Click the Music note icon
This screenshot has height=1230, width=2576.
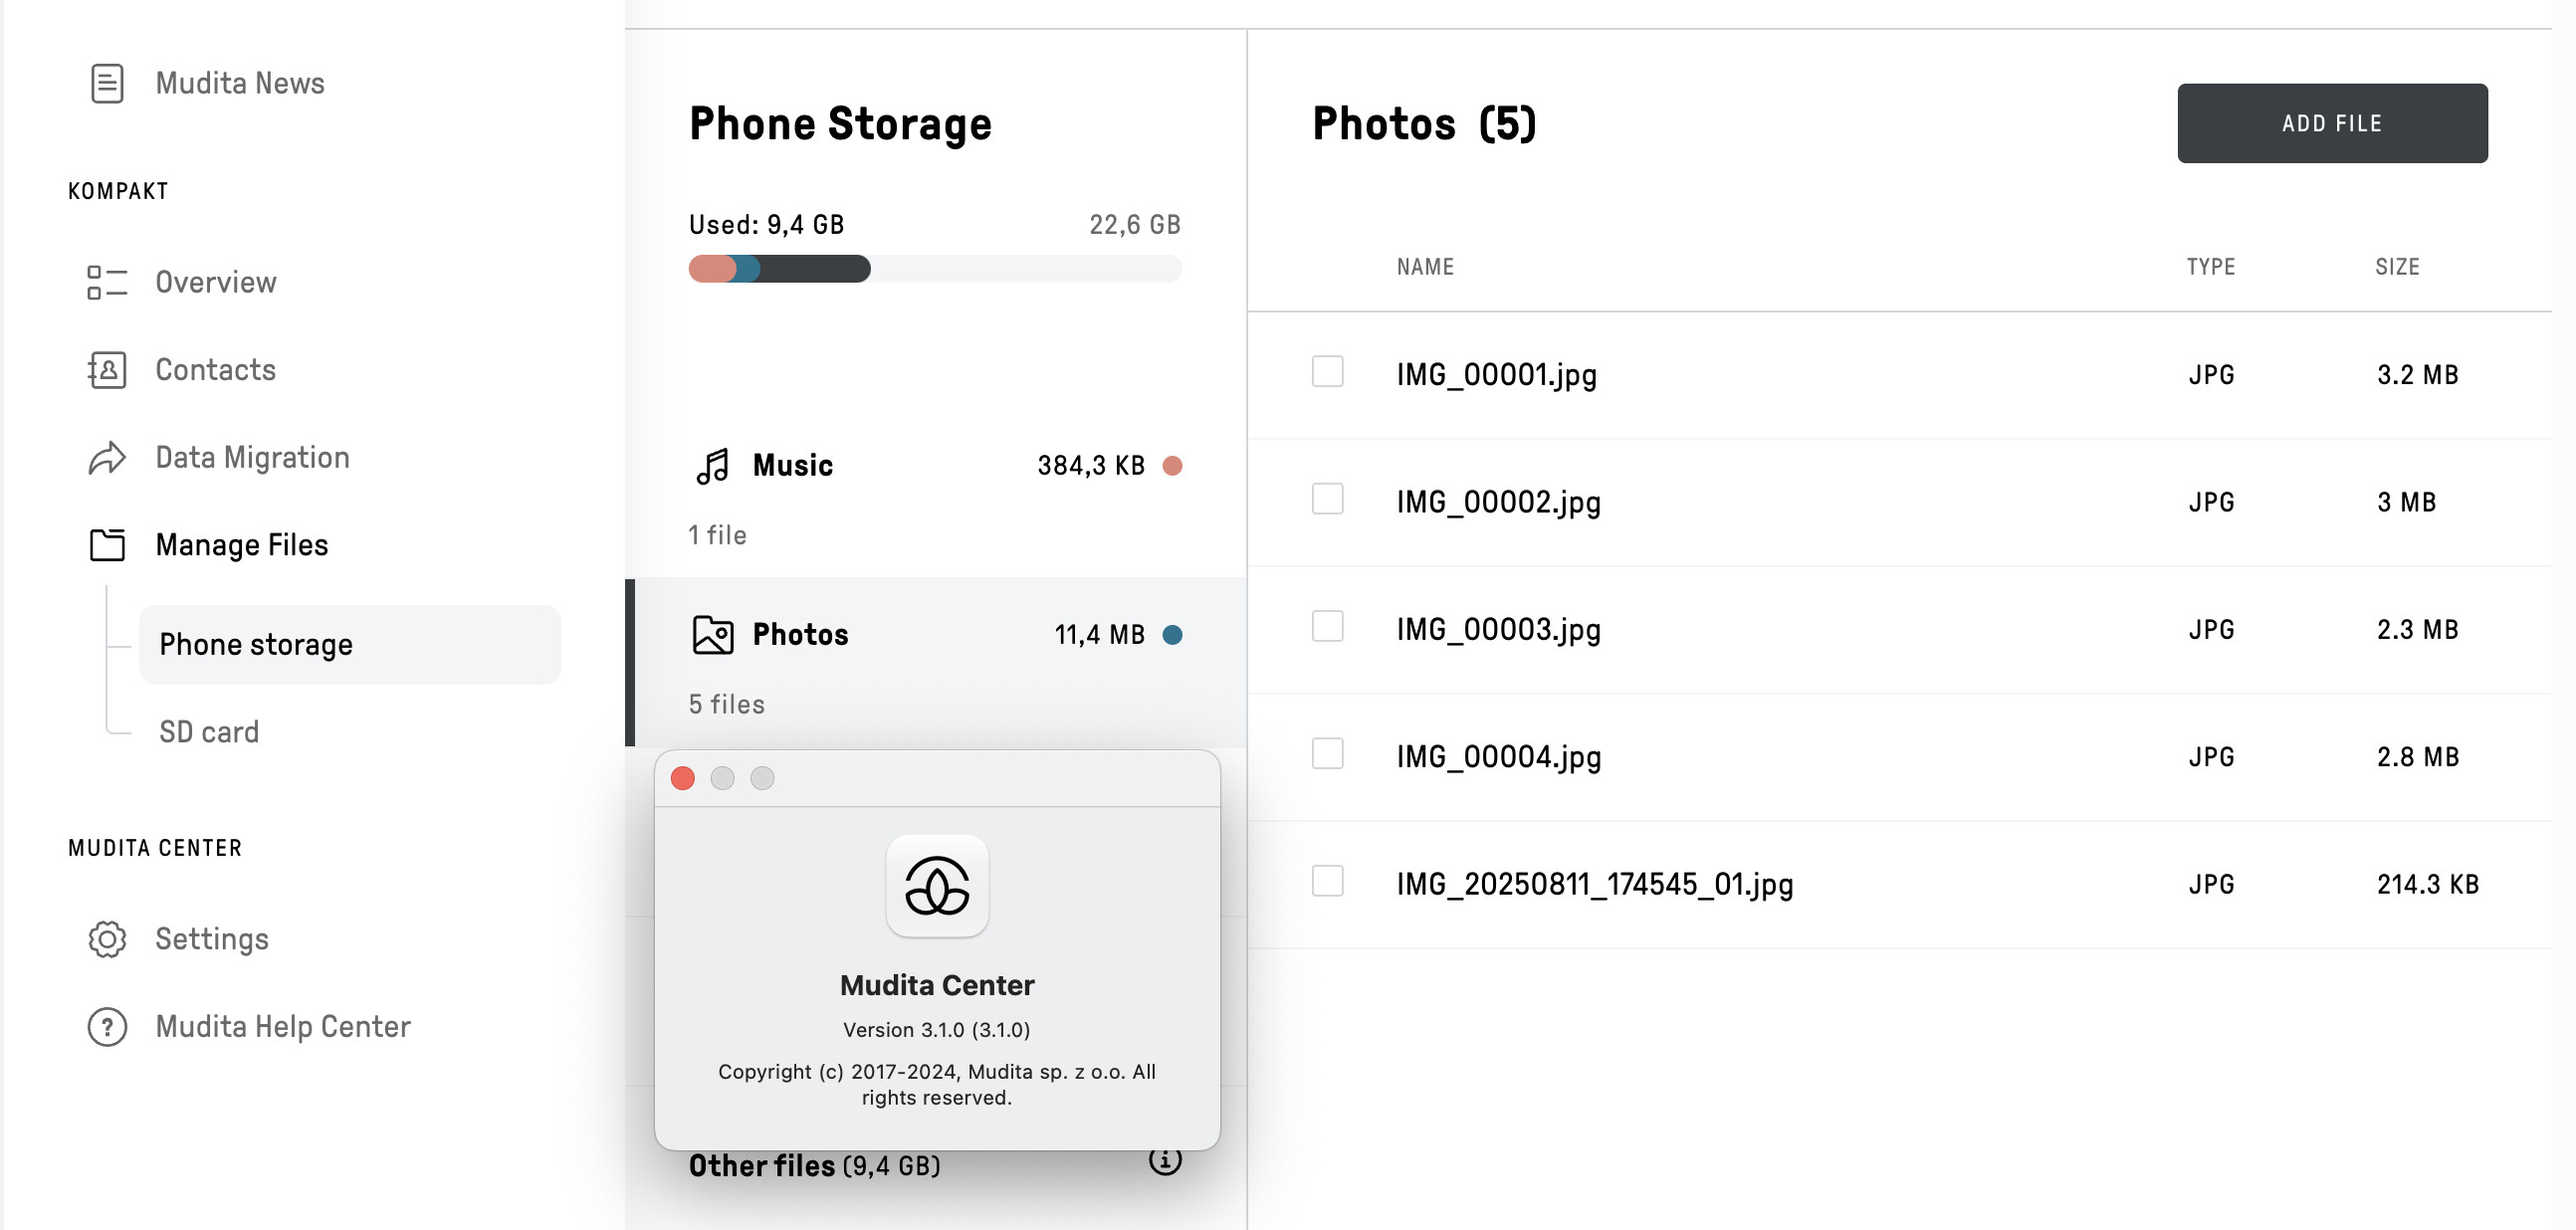pos(713,466)
